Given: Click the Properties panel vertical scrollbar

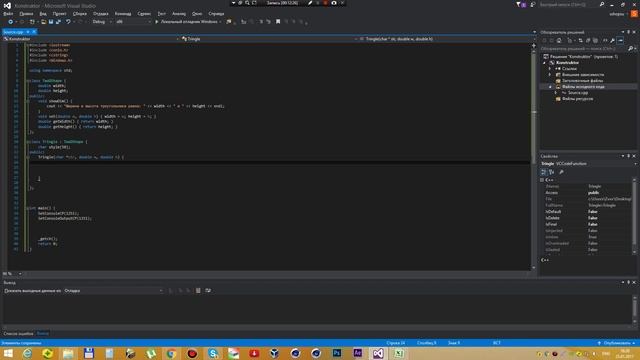Looking at the screenshot, I should [634, 216].
